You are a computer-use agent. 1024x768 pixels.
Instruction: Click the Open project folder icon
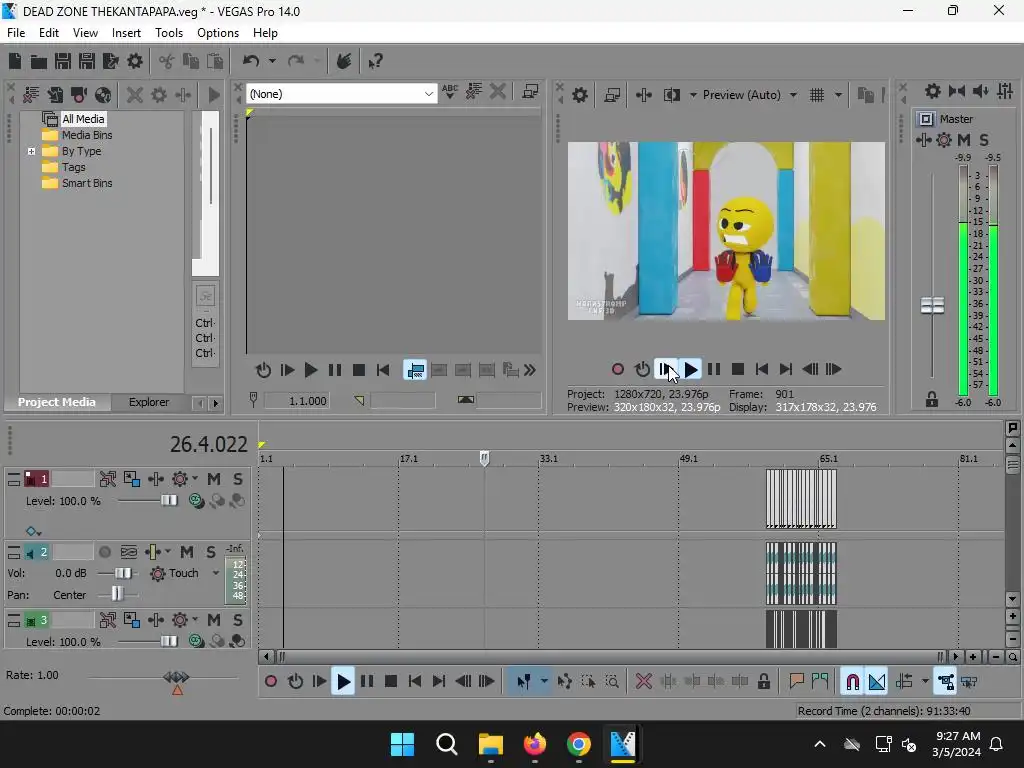(39, 61)
